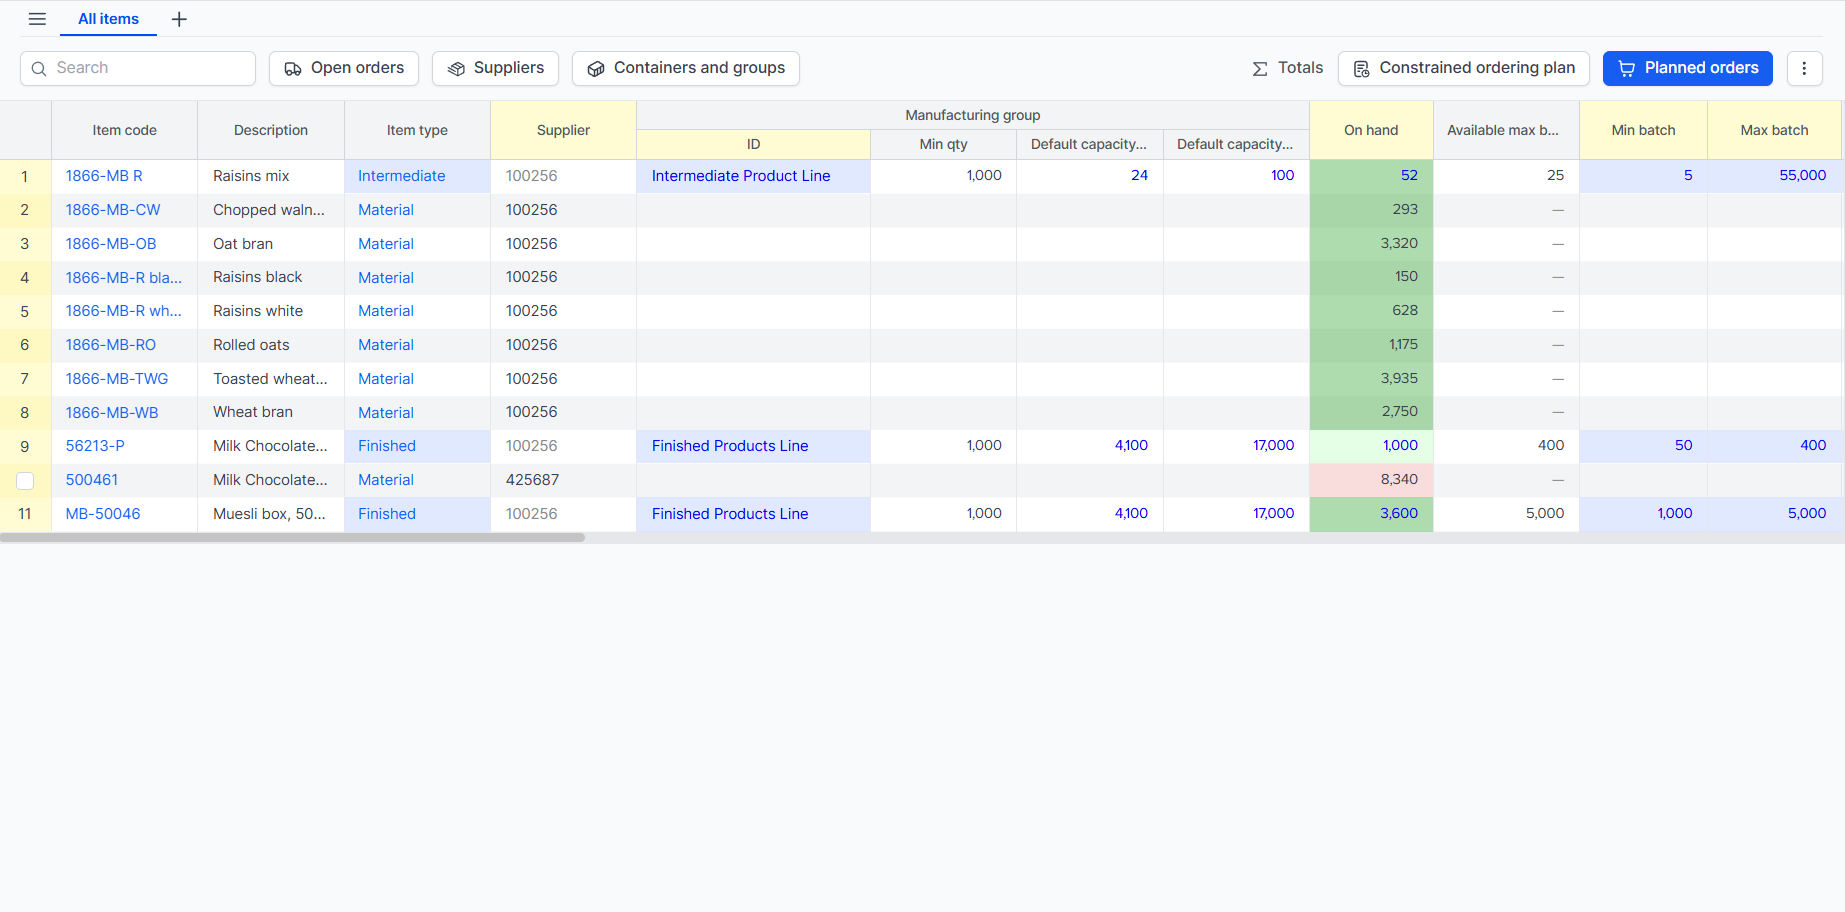Screen dimensions: 1845x912
Task: Open the Intermediate Product Line link
Action: pos(741,176)
